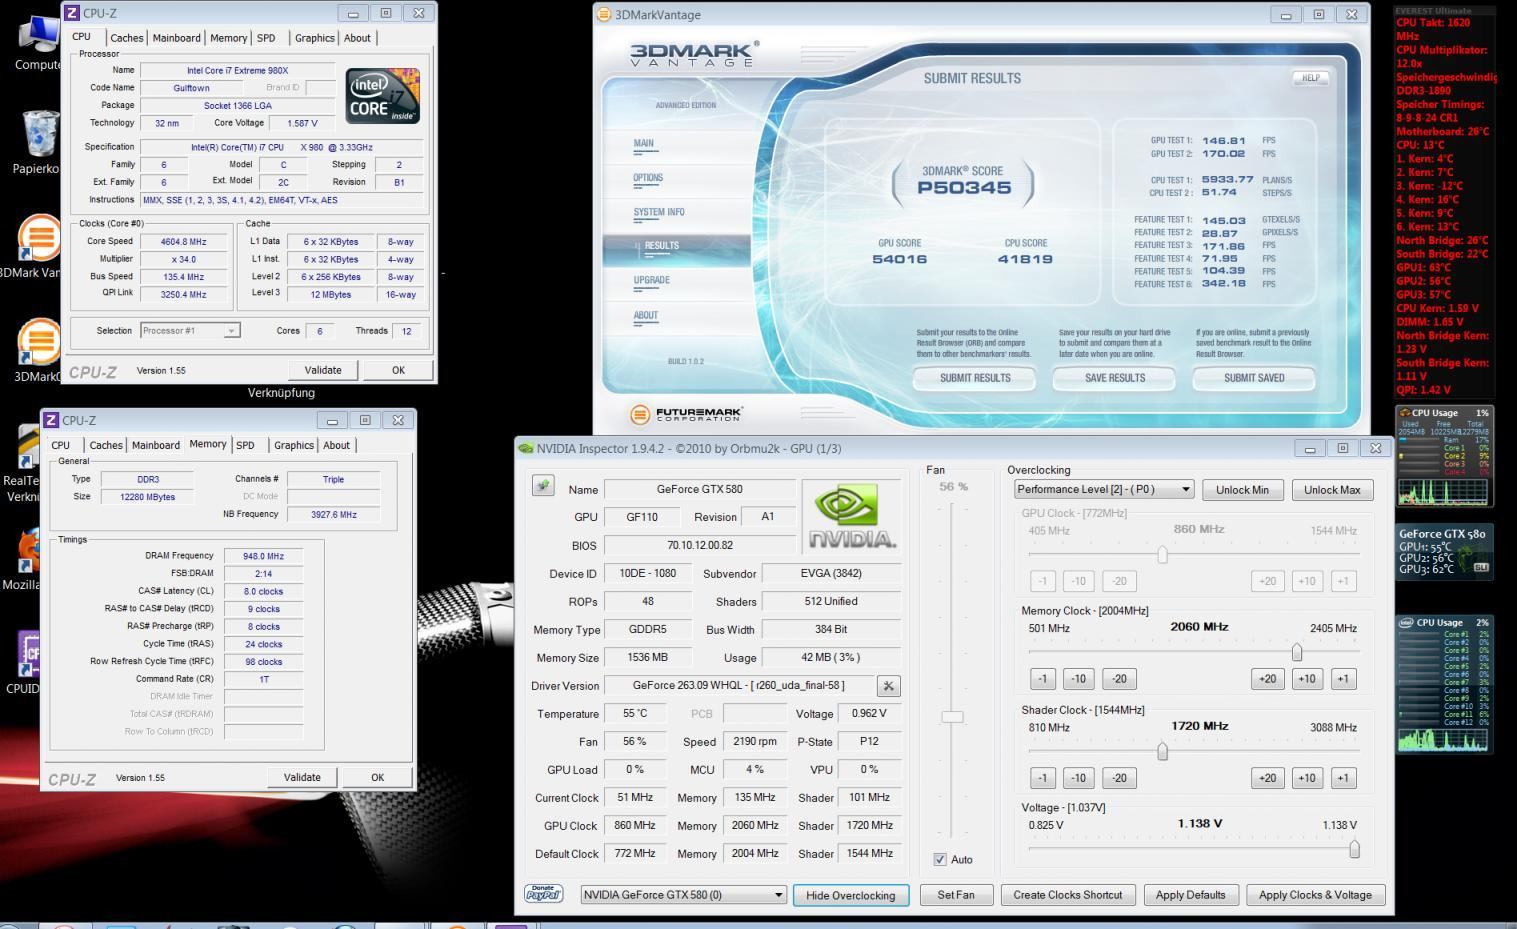Click Apply Clocks & Voltage

click(1315, 895)
